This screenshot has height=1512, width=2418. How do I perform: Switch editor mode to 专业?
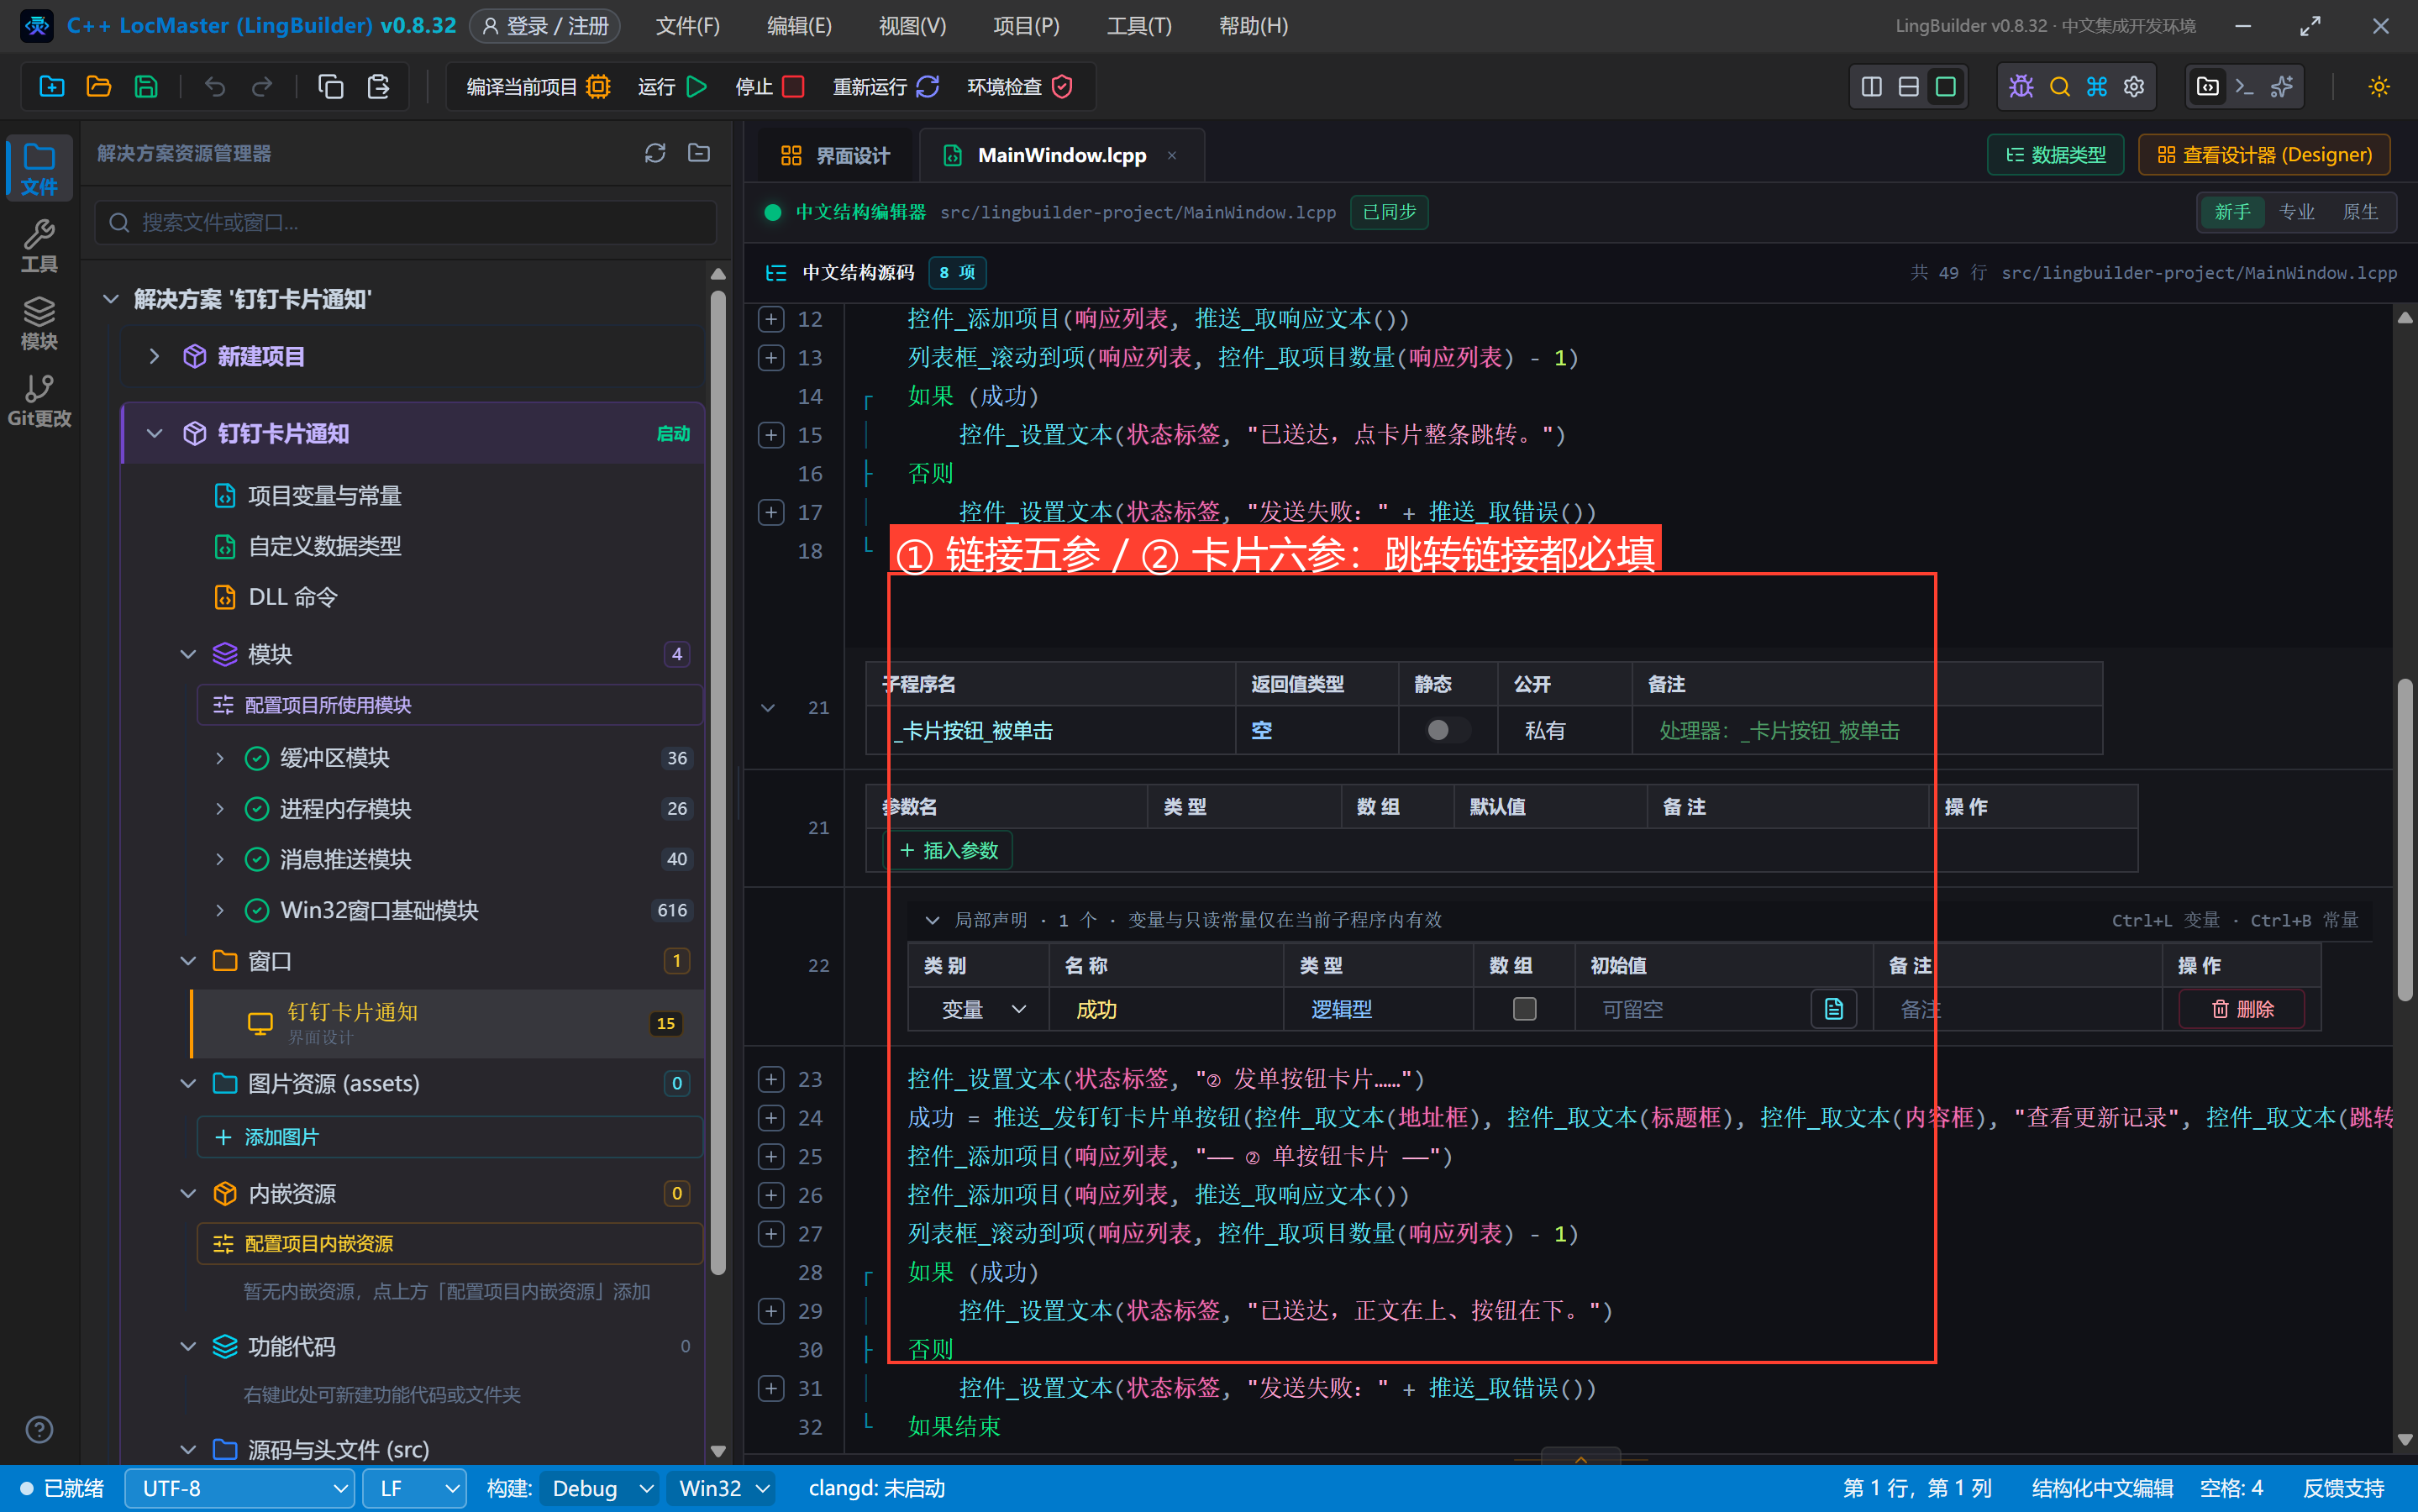(x=2296, y=212)
